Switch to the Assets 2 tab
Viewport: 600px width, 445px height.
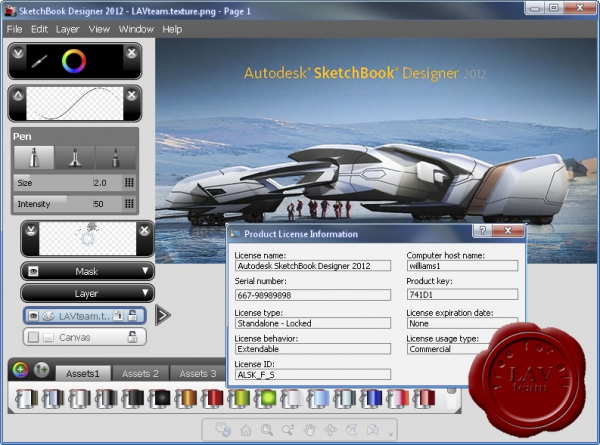tap(140, 373)
